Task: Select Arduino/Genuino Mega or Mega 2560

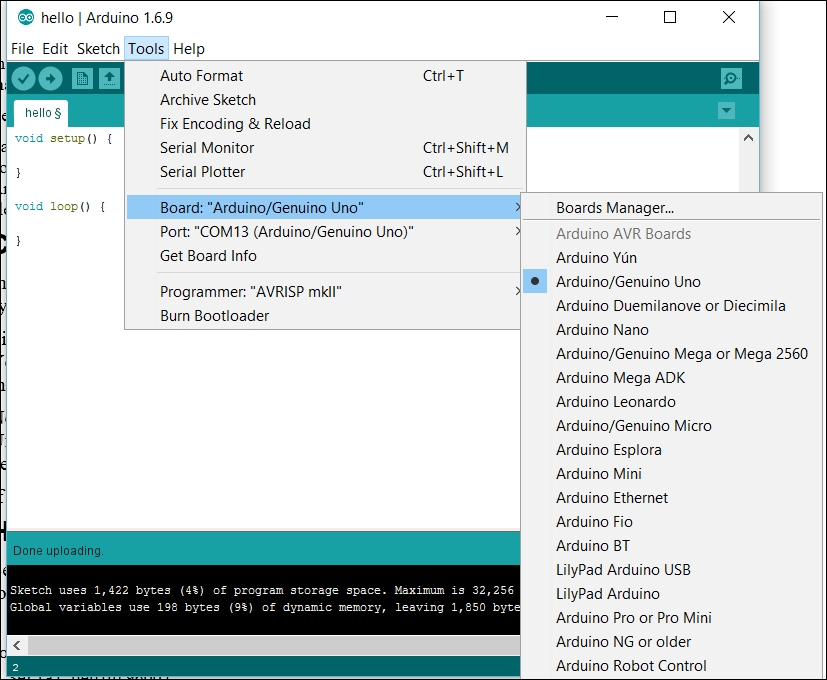Action: pos(671,353)
